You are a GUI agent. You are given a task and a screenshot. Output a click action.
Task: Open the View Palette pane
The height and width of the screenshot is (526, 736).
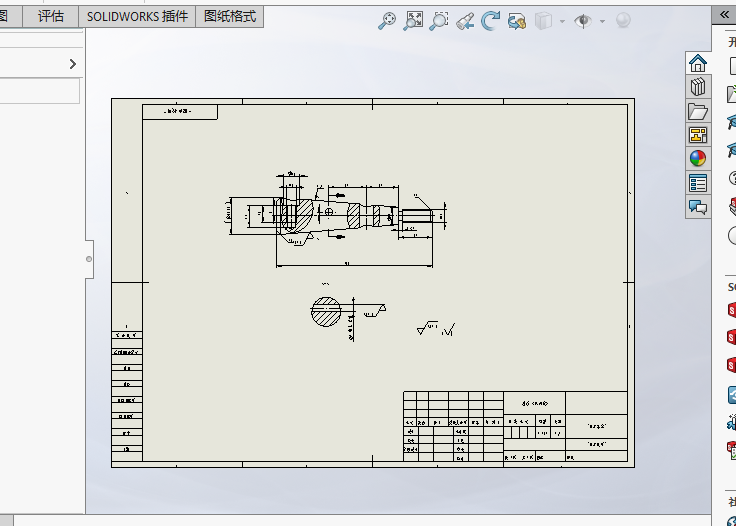click(698, 135)
